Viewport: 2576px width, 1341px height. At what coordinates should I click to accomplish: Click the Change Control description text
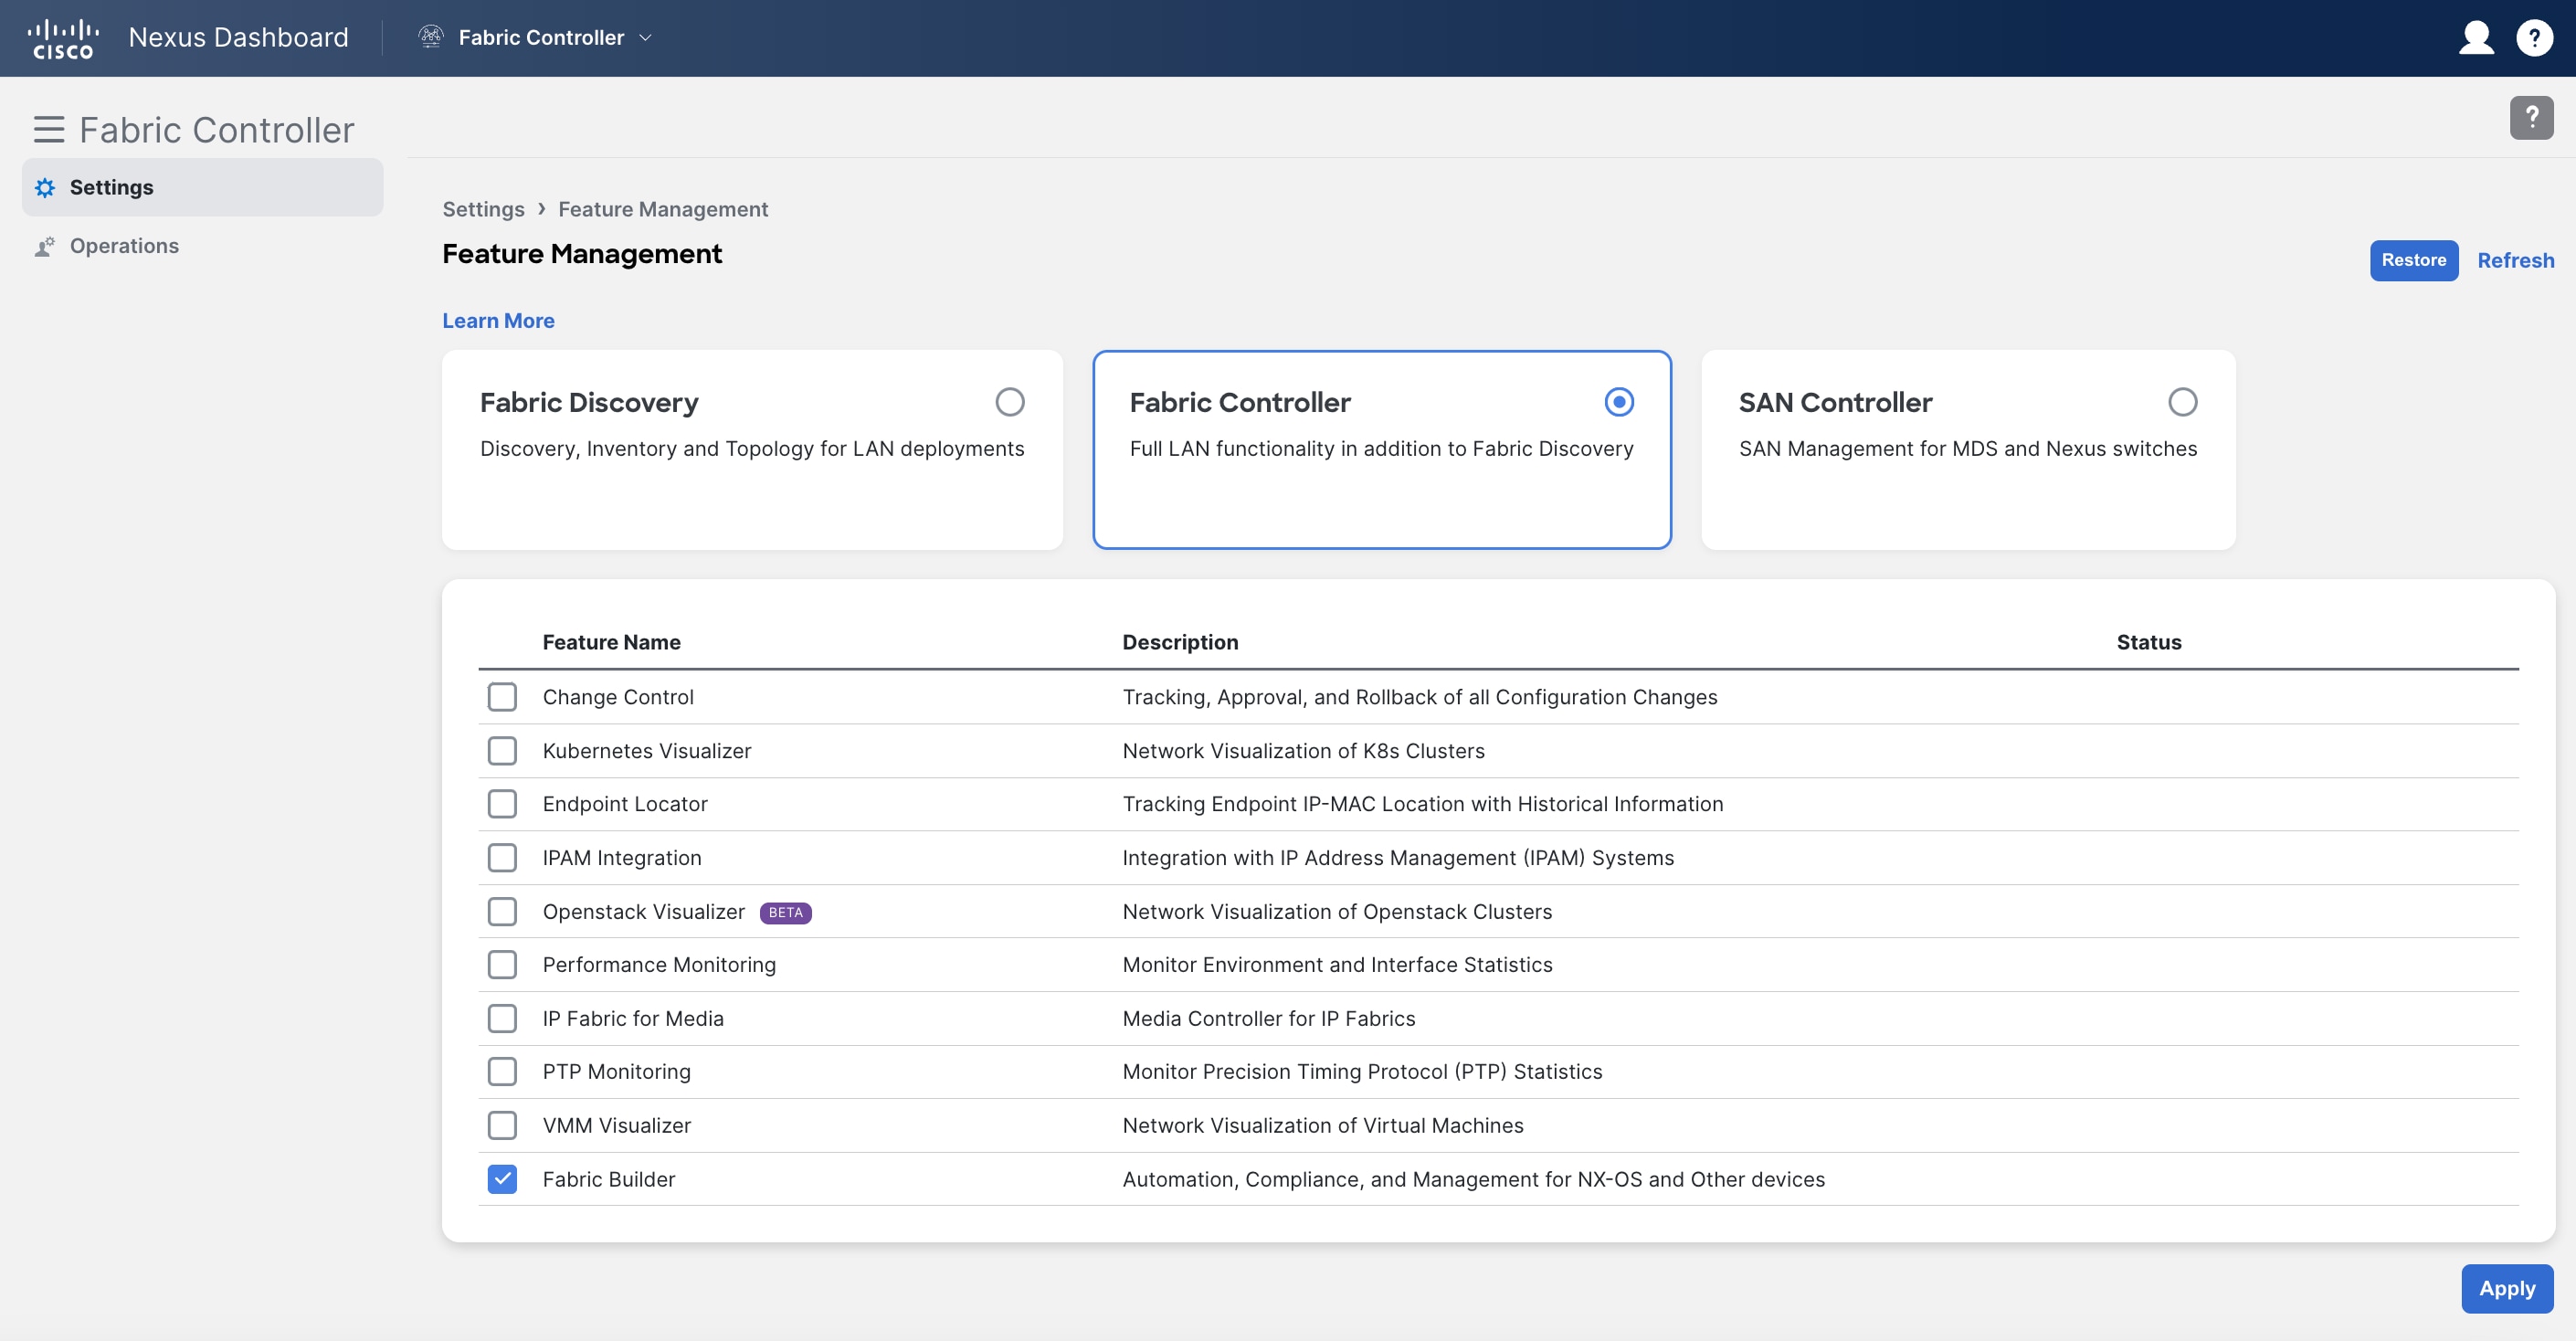[1419, 697]
